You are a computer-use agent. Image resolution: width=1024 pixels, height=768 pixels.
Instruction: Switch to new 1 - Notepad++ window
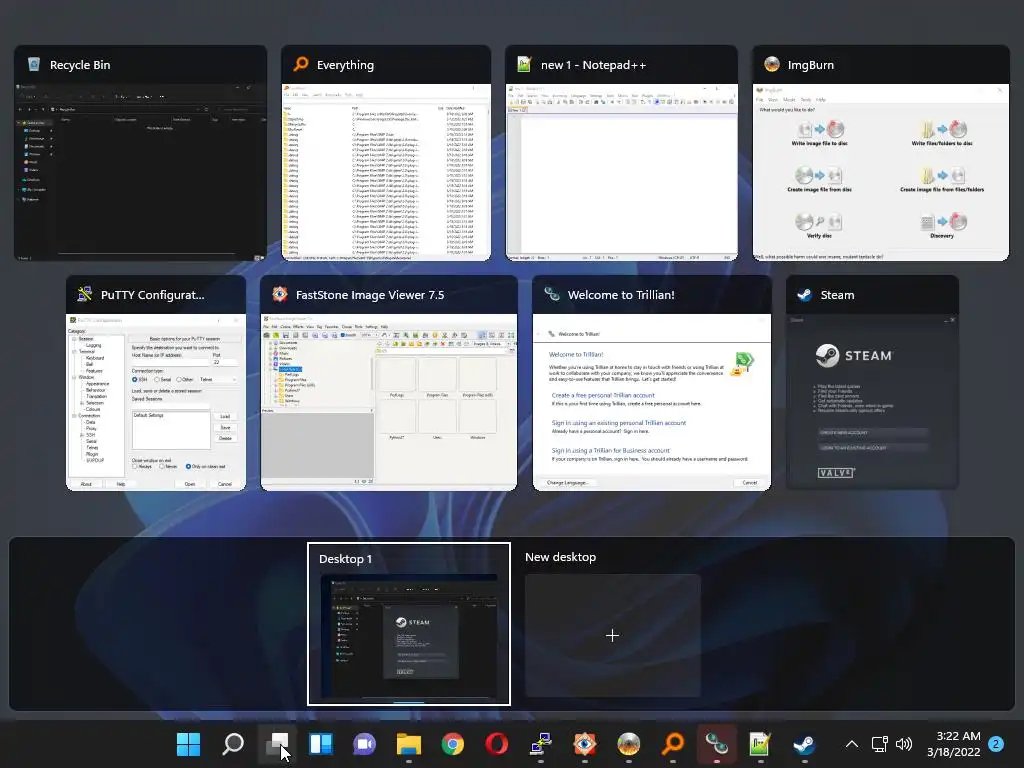tap(622, 153)
